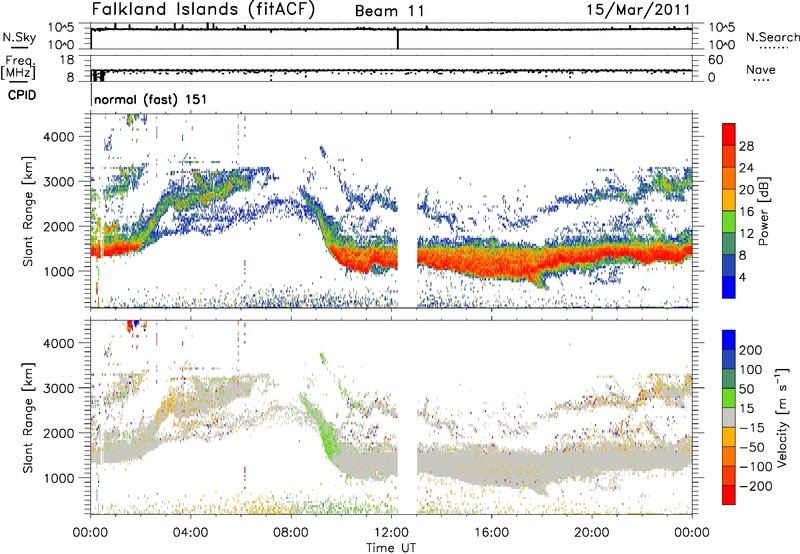Click the "60" Nave axis tick
This screenshot has height=554, width=800.
point(716,60)
